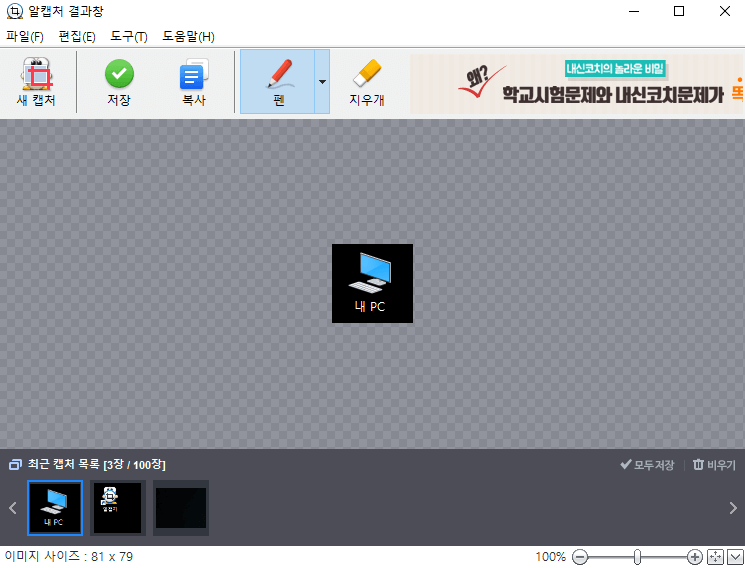
Task: Open the 편집(E) menu
Action: pyautogui.click(x=77, y=37)
